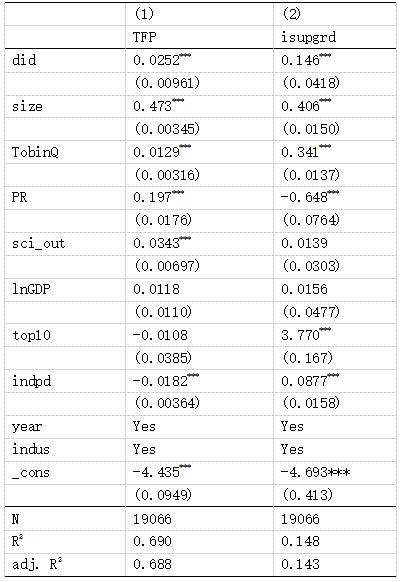Select the sci_out row label
The width and height of the screenshot is (402, 582).
tap(65, 243)
